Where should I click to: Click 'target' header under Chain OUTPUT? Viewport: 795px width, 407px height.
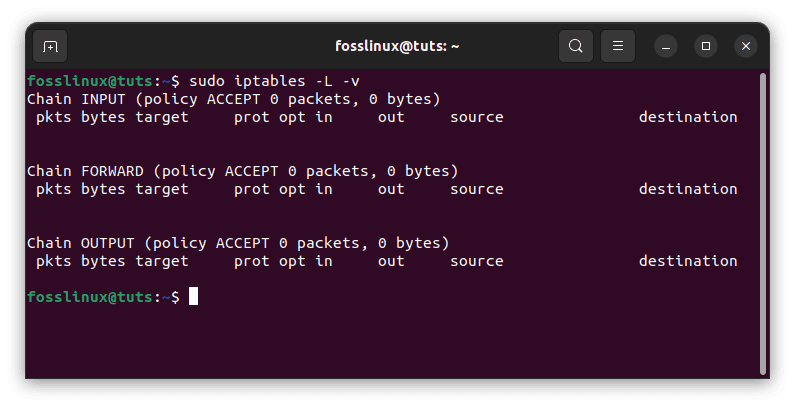(x=162, y=261)
